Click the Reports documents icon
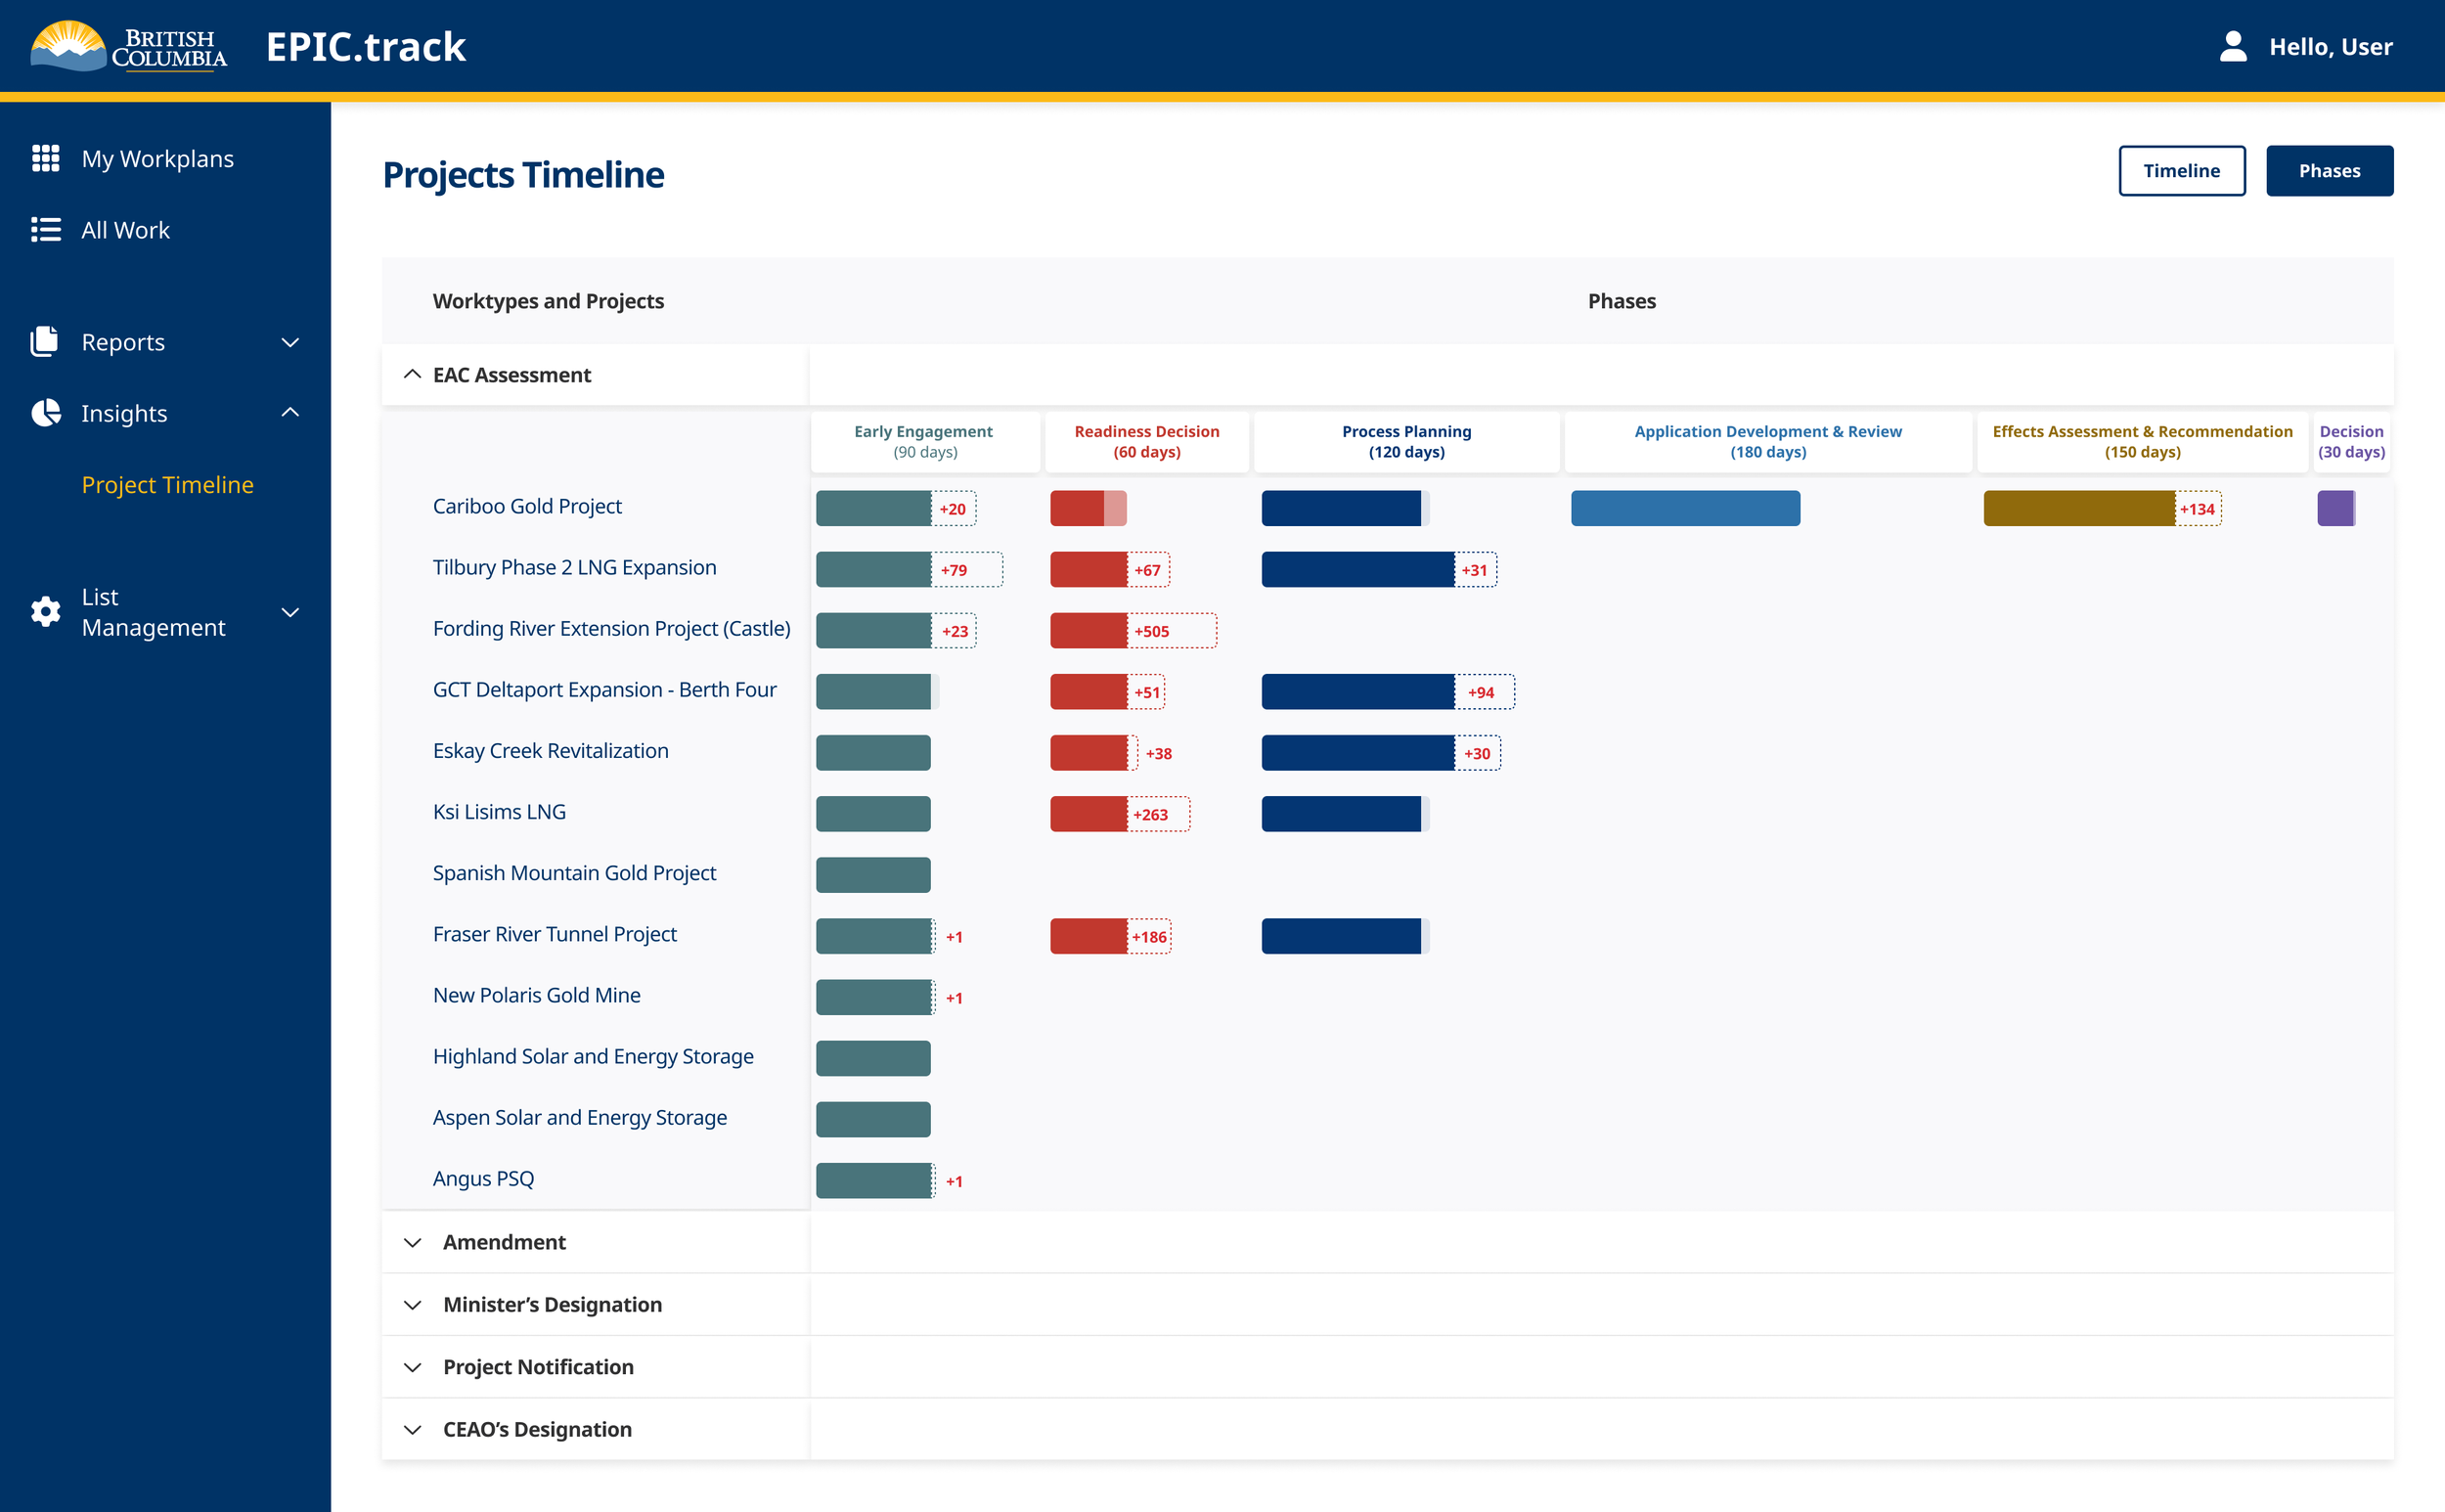This screenshot has height=1512, width=2445. click(x=45, y=341)
